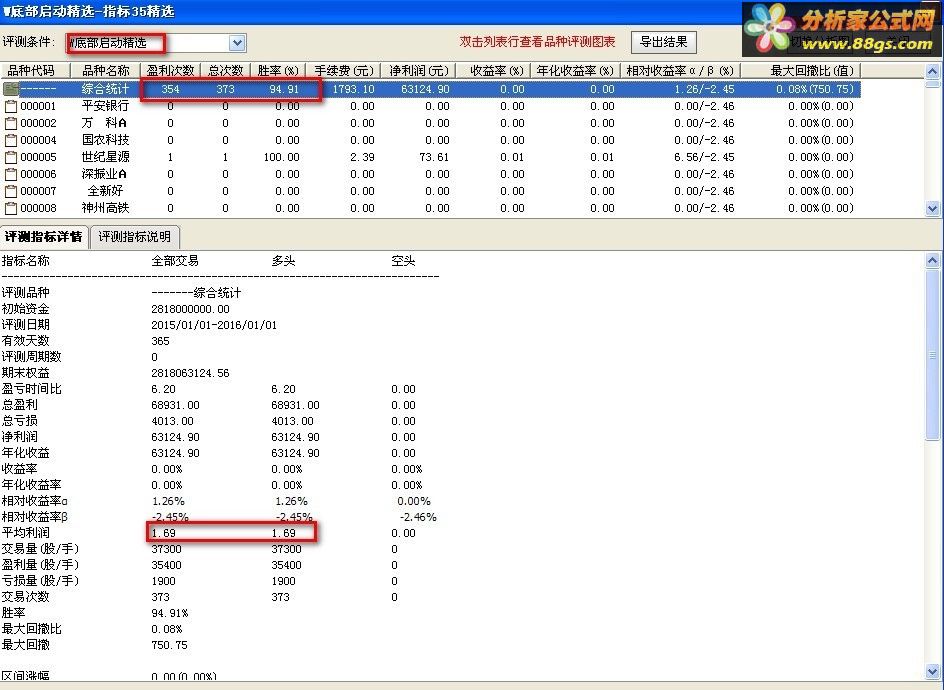
Task: Click the 净利润(元) column header
Action: [418, 70]
